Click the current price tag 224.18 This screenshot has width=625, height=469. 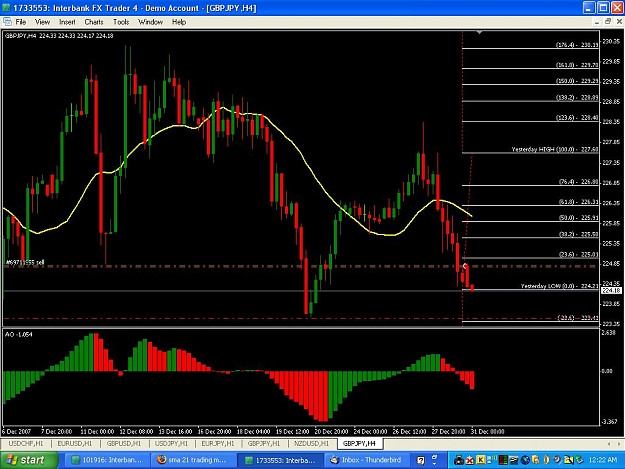tap(611, 290)
